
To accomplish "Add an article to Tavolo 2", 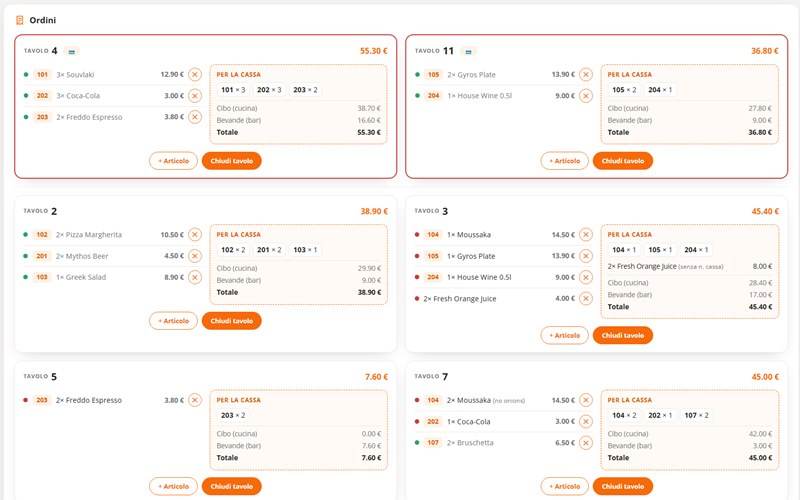I will click(x=173, y=321).
